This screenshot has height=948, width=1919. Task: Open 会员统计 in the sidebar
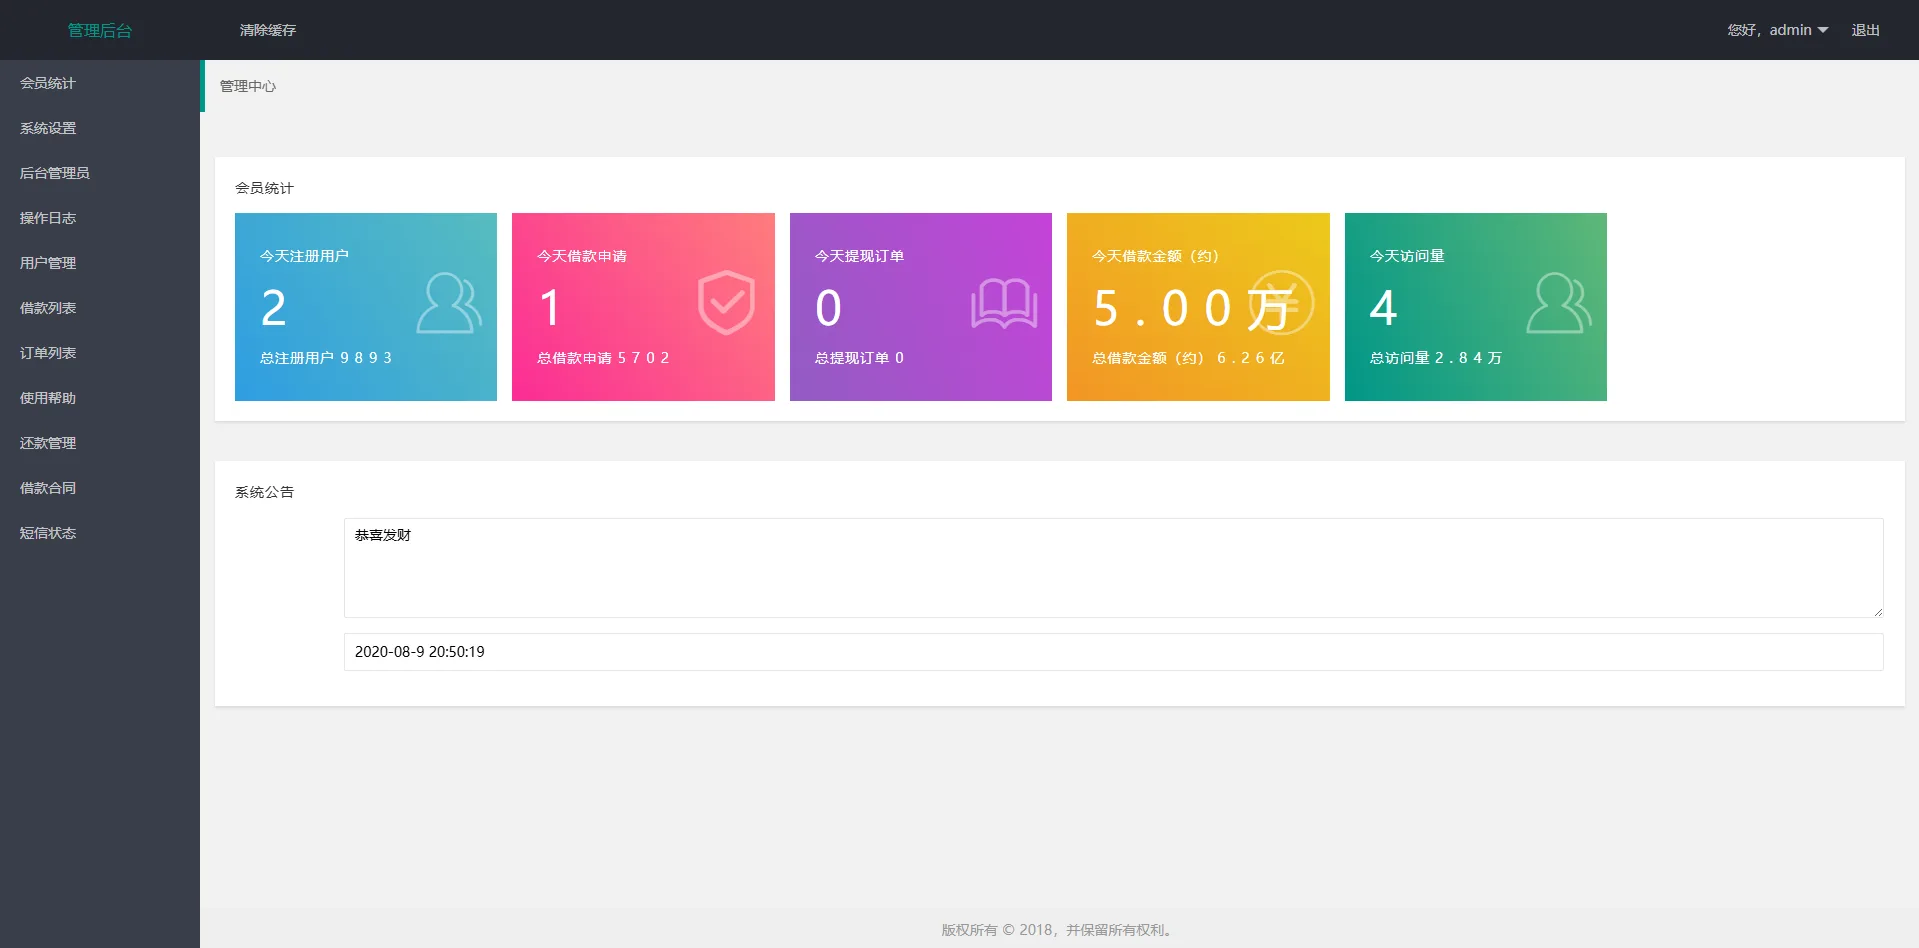tap(48, 83)
